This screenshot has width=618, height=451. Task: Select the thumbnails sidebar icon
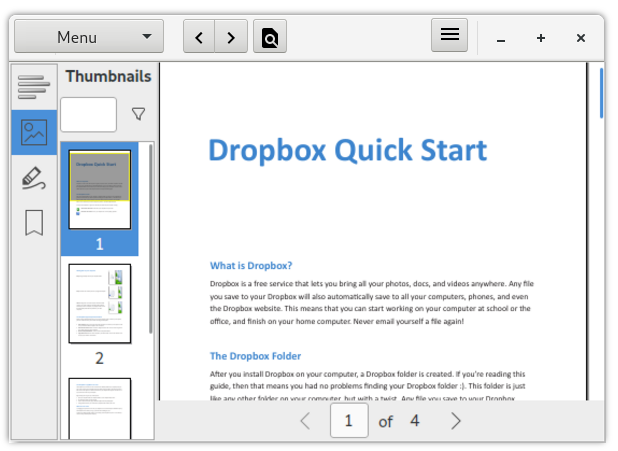34,132
